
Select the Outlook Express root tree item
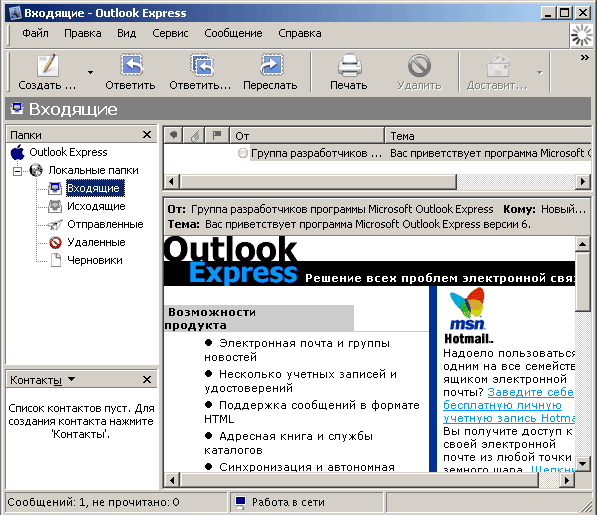(x=68, y=152)
